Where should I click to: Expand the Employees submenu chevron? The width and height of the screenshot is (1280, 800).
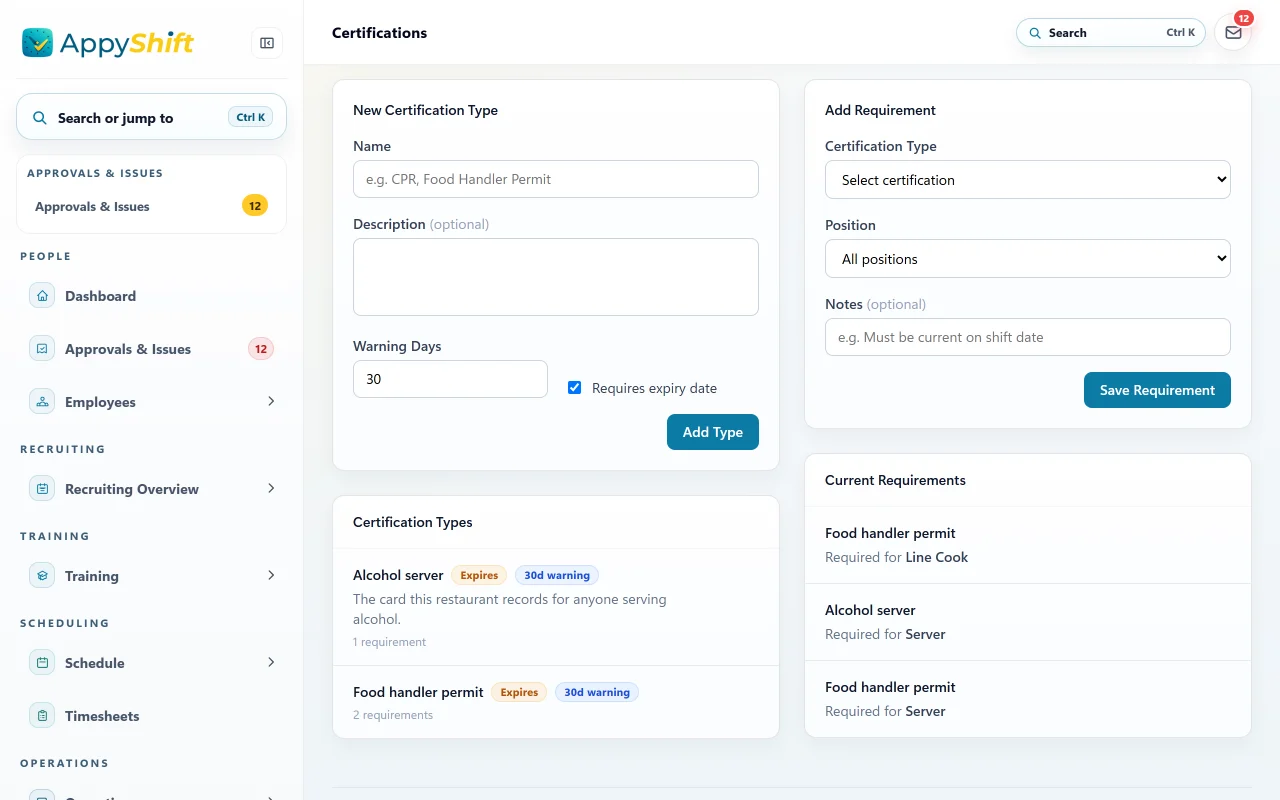coord(271,401)
